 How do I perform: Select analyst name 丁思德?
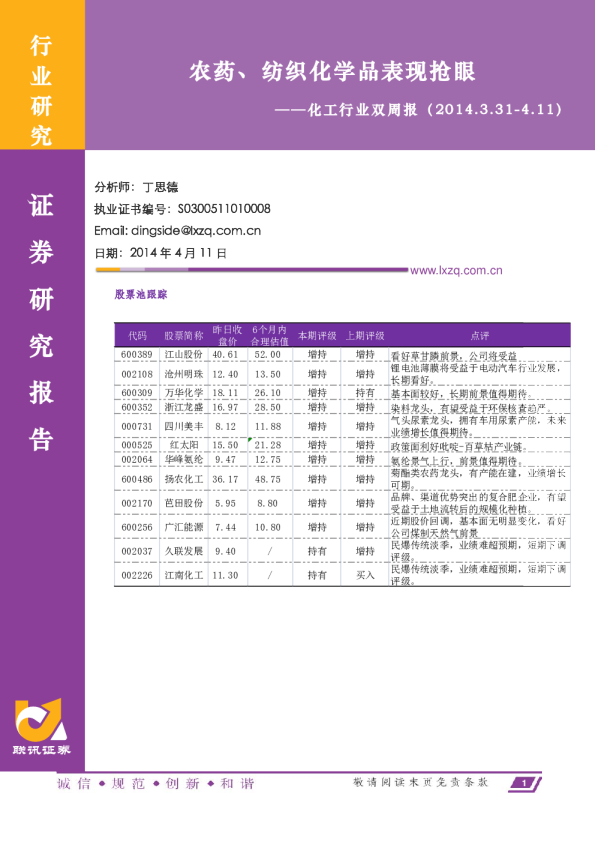click(161, 187)
